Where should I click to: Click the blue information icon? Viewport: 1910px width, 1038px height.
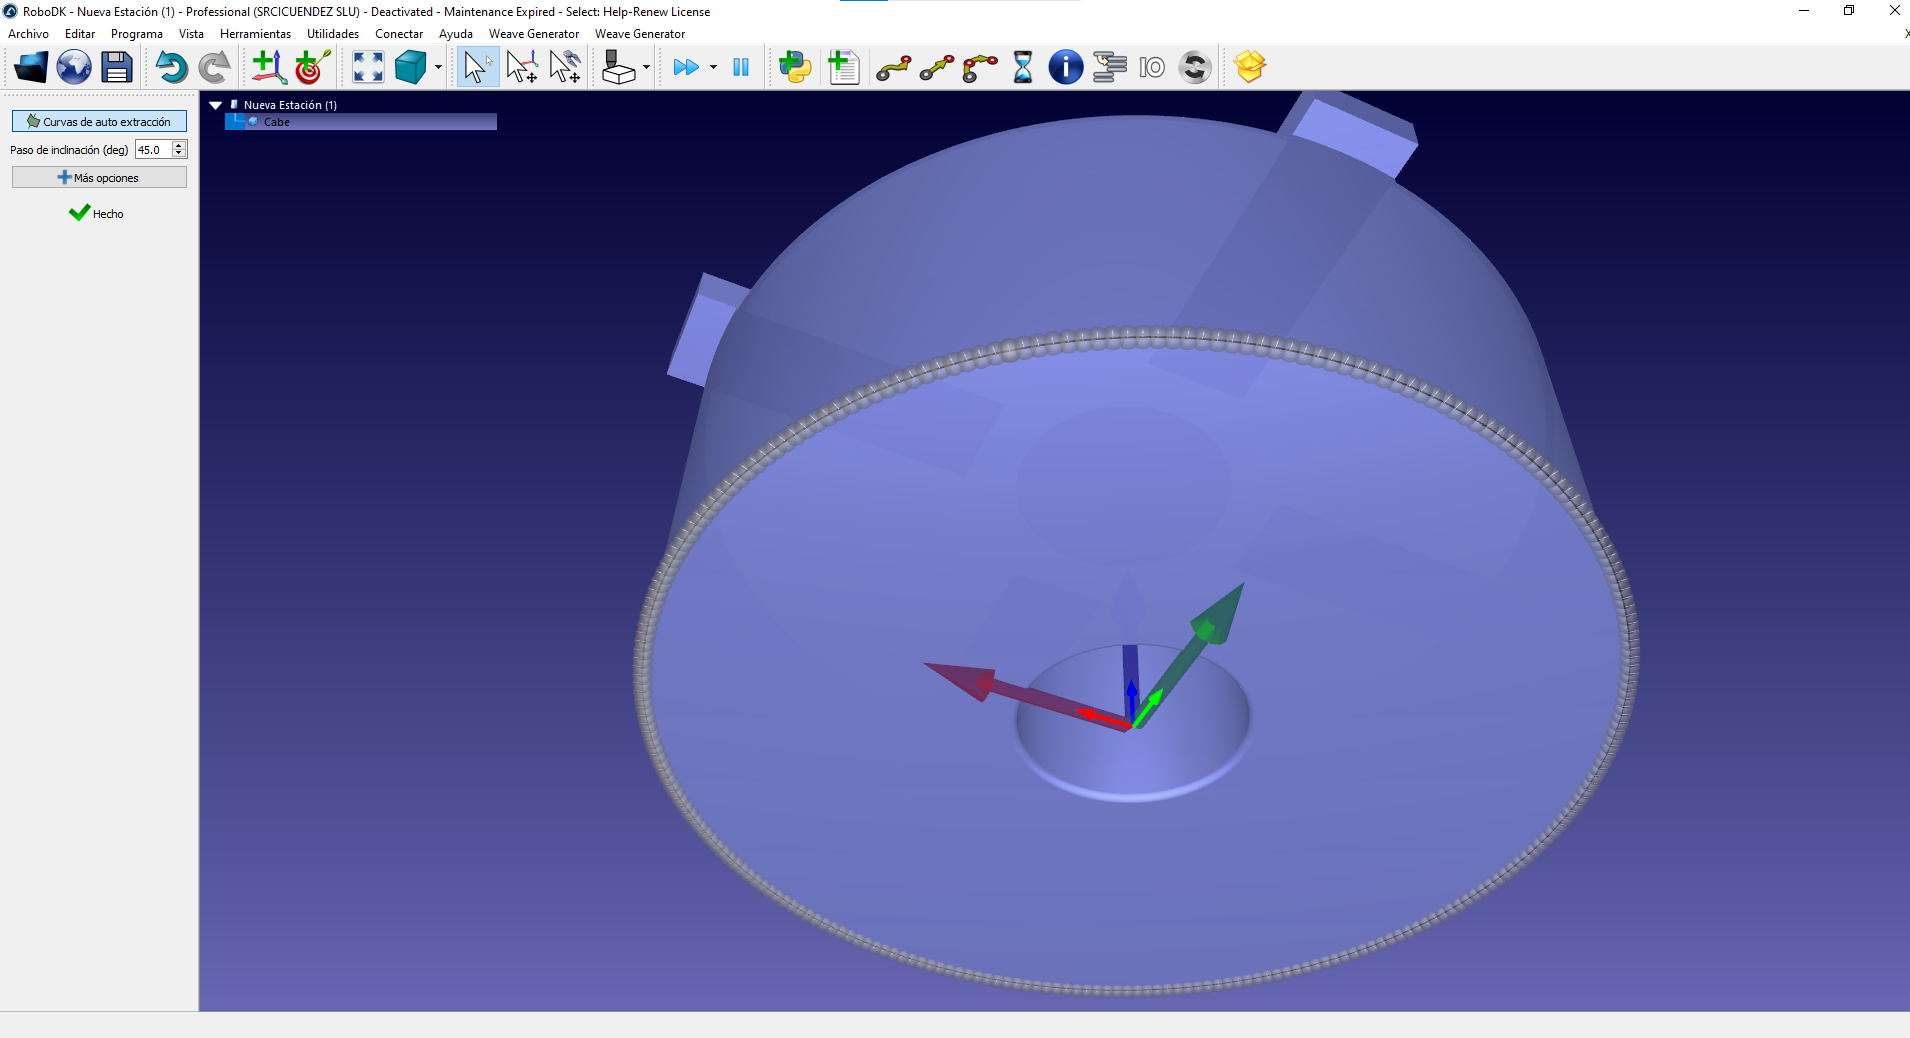point(1065,67)
